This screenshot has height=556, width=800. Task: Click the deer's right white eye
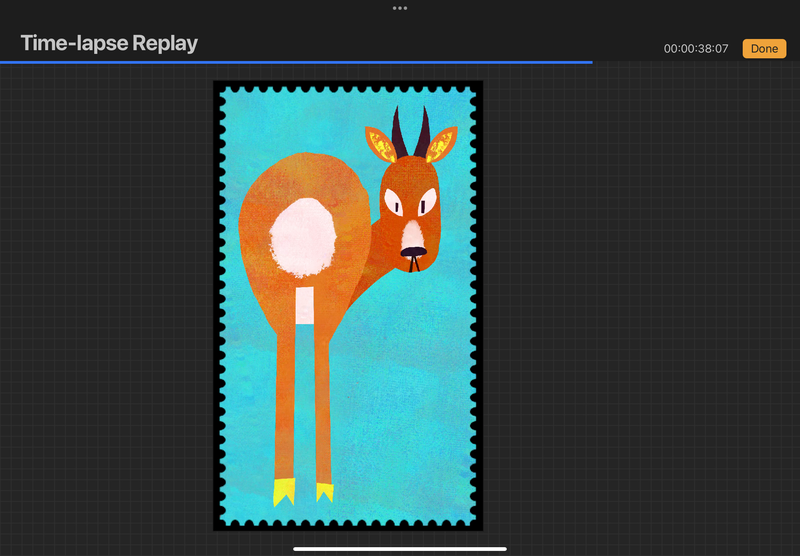427,205
